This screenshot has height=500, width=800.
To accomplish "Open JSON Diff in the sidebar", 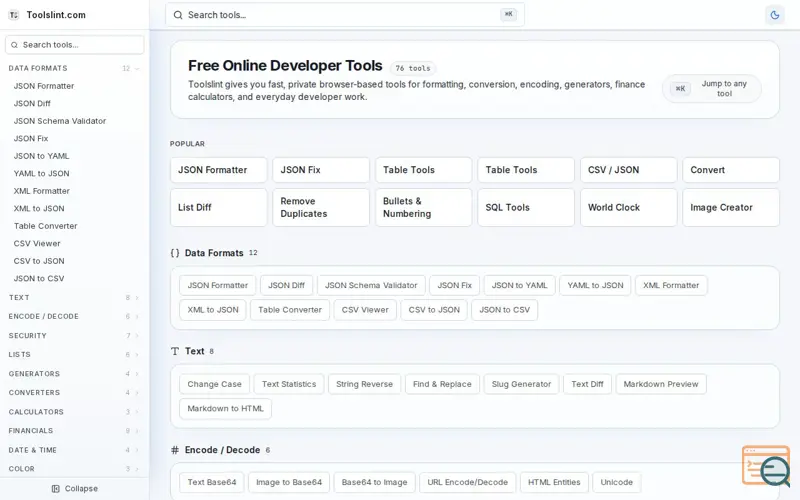I will pos(32,104).
